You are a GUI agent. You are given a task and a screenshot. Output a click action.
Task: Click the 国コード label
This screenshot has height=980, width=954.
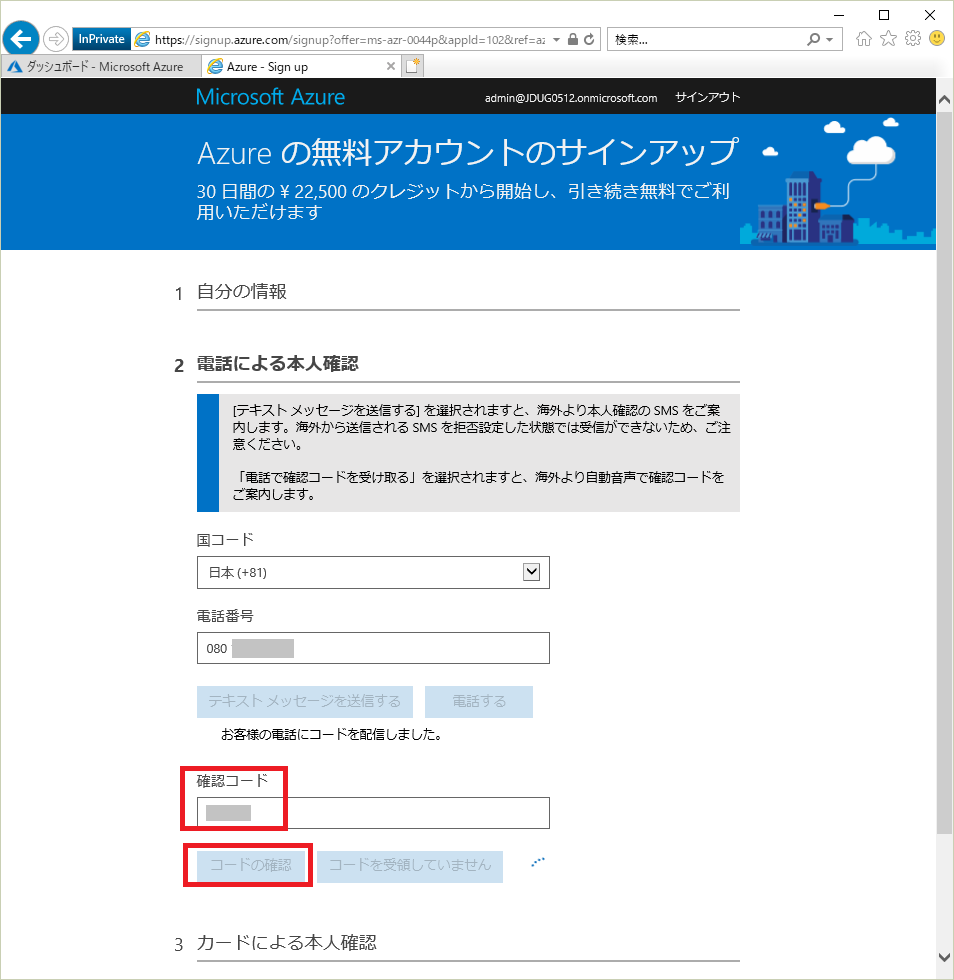pos(225,539)
